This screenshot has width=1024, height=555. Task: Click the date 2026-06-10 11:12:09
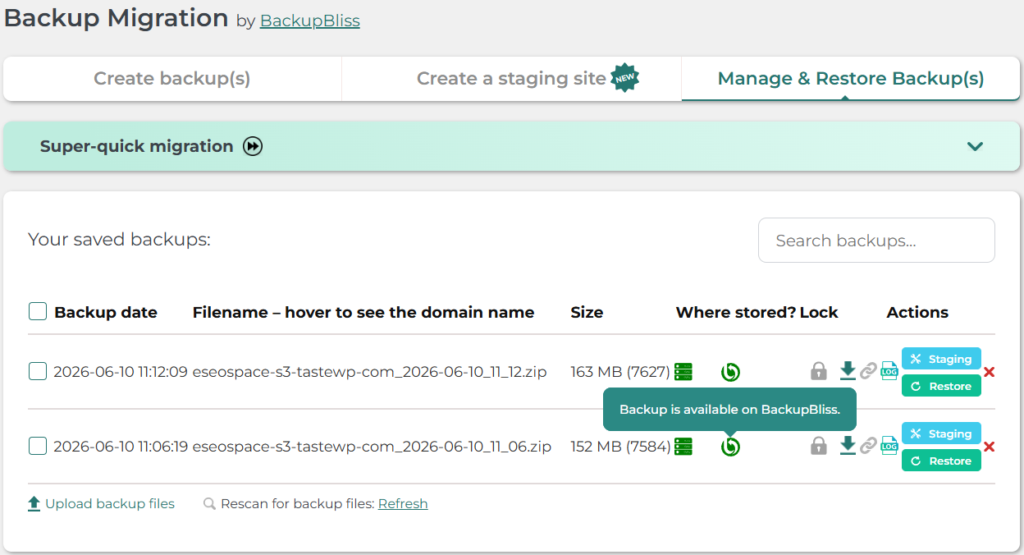click(120, 372)
